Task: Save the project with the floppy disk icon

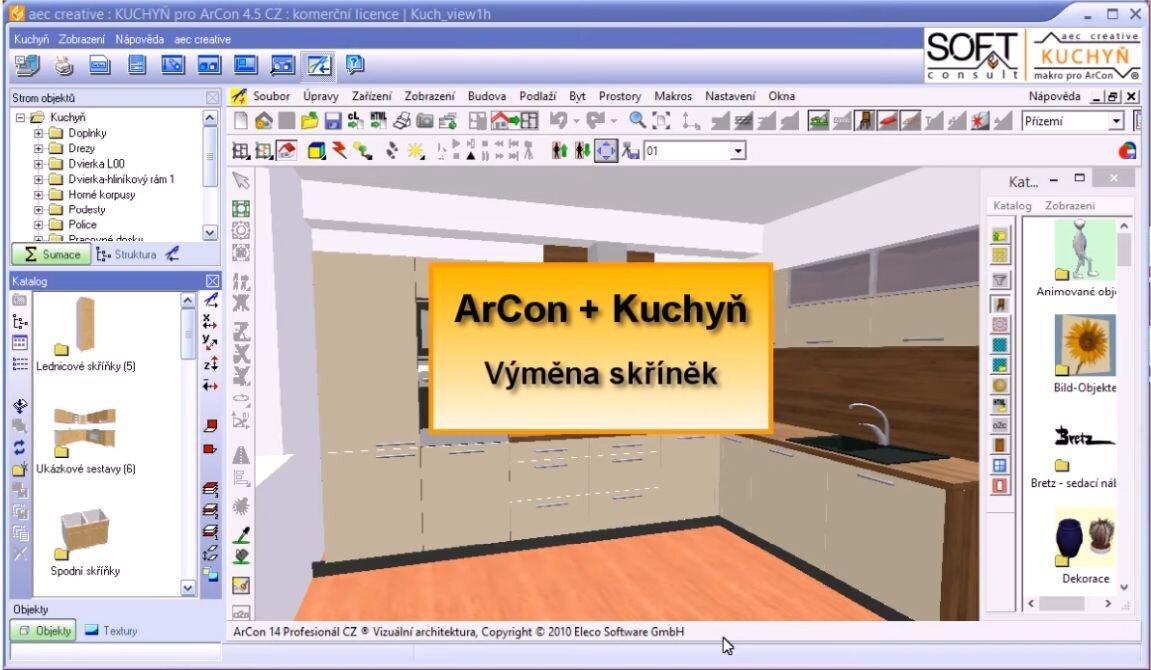Action: click(x=332, y=120)
